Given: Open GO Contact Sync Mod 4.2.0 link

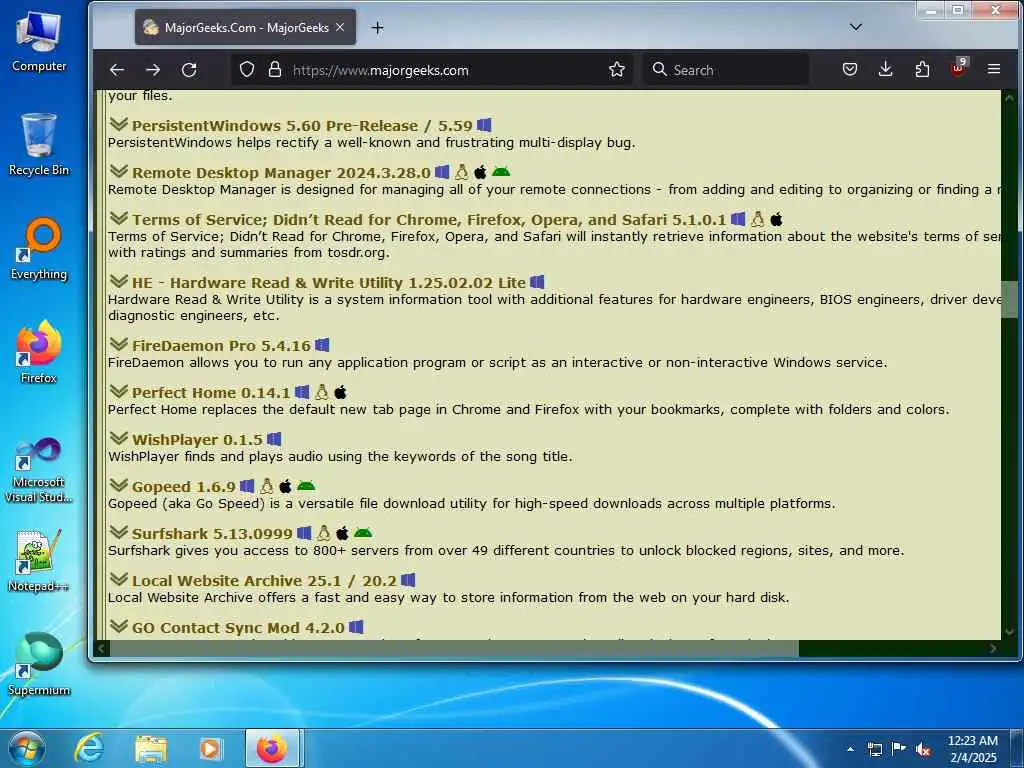Looking at the screenshot, I should click(x=238, y=628).
